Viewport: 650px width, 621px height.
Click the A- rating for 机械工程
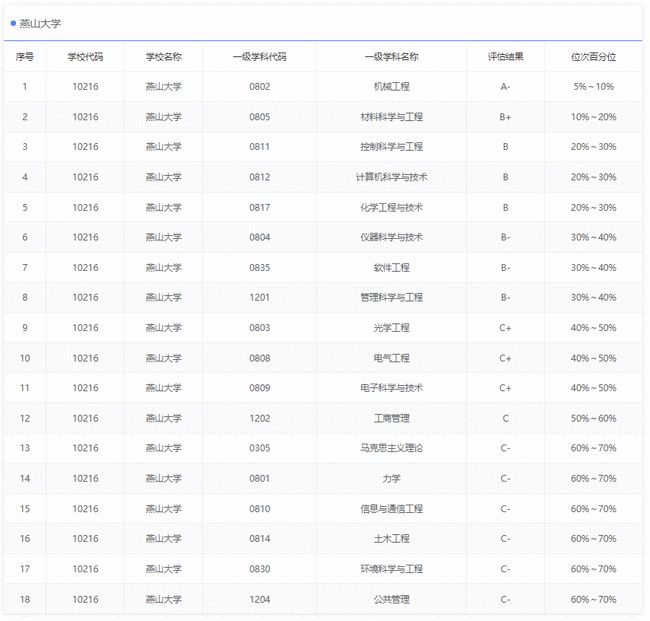tap(505, 86)
